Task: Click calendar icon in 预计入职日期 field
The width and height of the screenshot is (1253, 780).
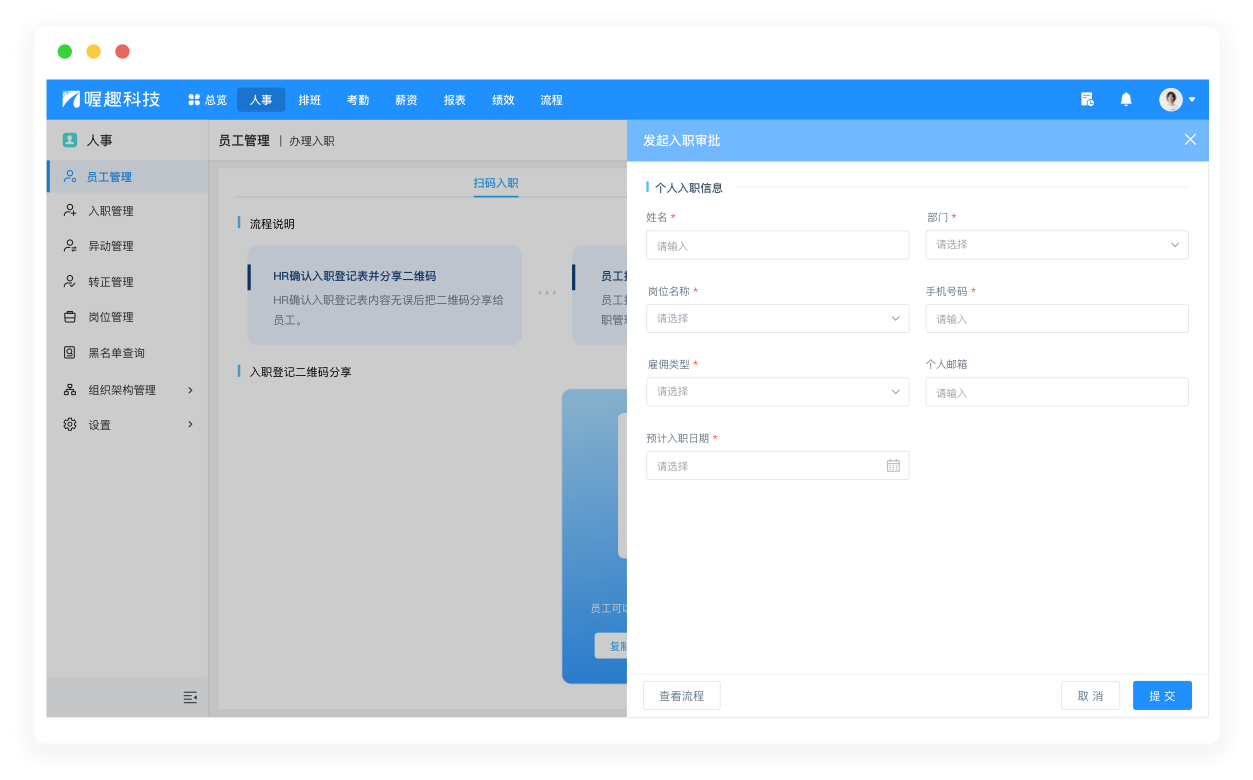Action: [x=893, y=466]
